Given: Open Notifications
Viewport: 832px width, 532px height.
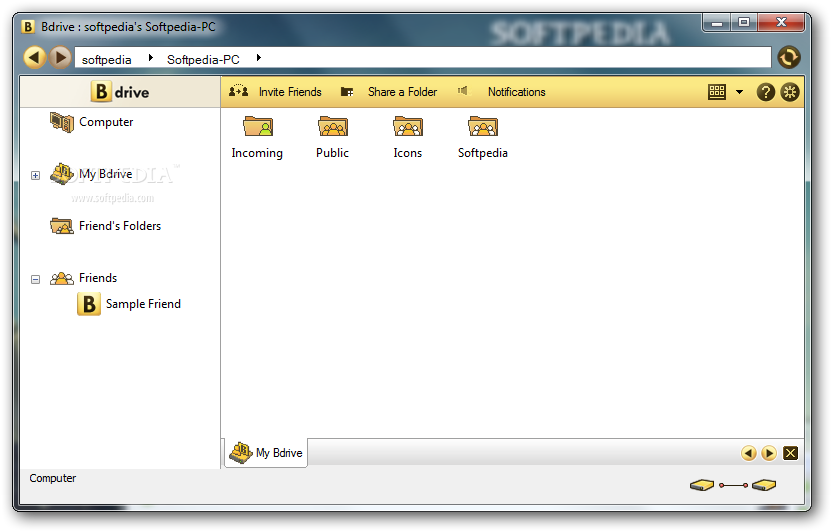Looking at the screenshot, I should (x=516, y=92).
